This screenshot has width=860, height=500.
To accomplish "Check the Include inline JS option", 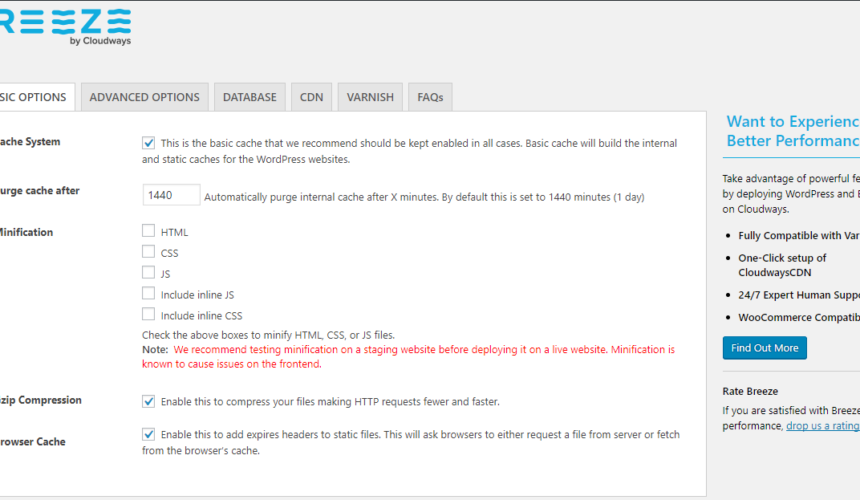I will [x=148, y=293].
